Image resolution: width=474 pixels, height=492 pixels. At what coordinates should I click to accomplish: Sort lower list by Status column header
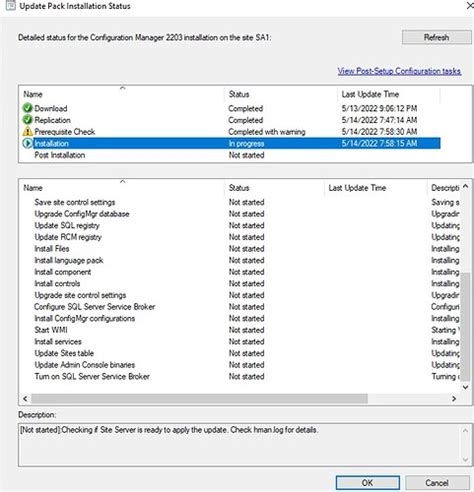pyautogui.click(x=274, y=188)
